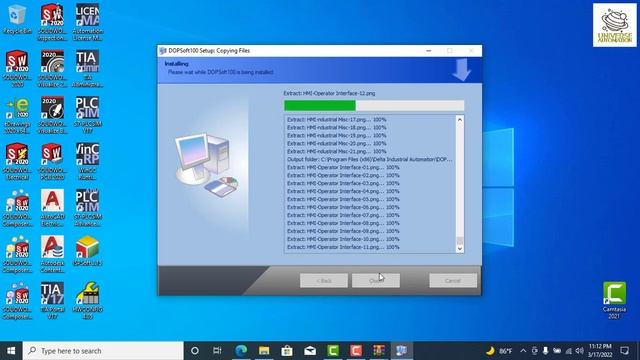Open SOLIDWORKS Inspection desktop shortcut
640x360 pixels.
pos(52,22)
